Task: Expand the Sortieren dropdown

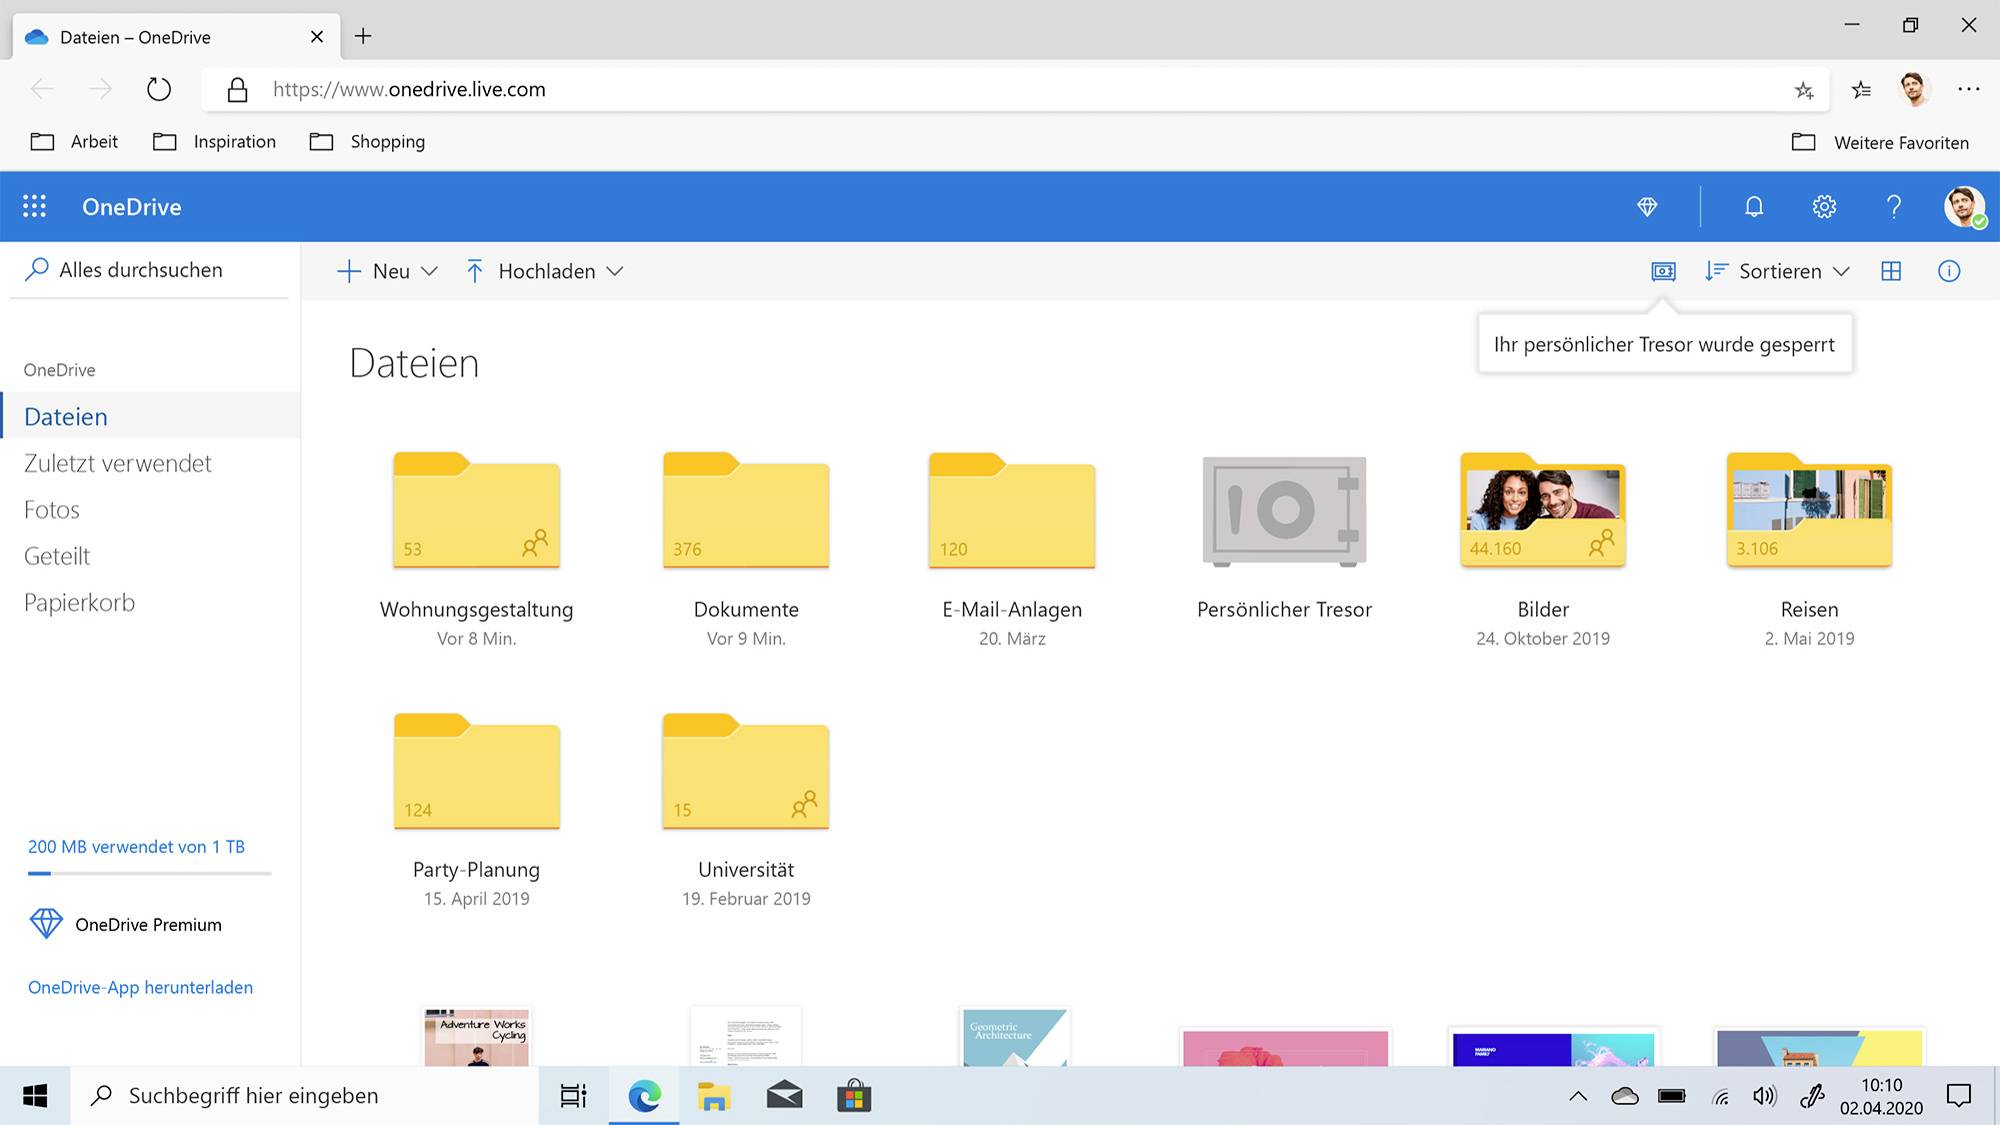Action: point(1777,271)
